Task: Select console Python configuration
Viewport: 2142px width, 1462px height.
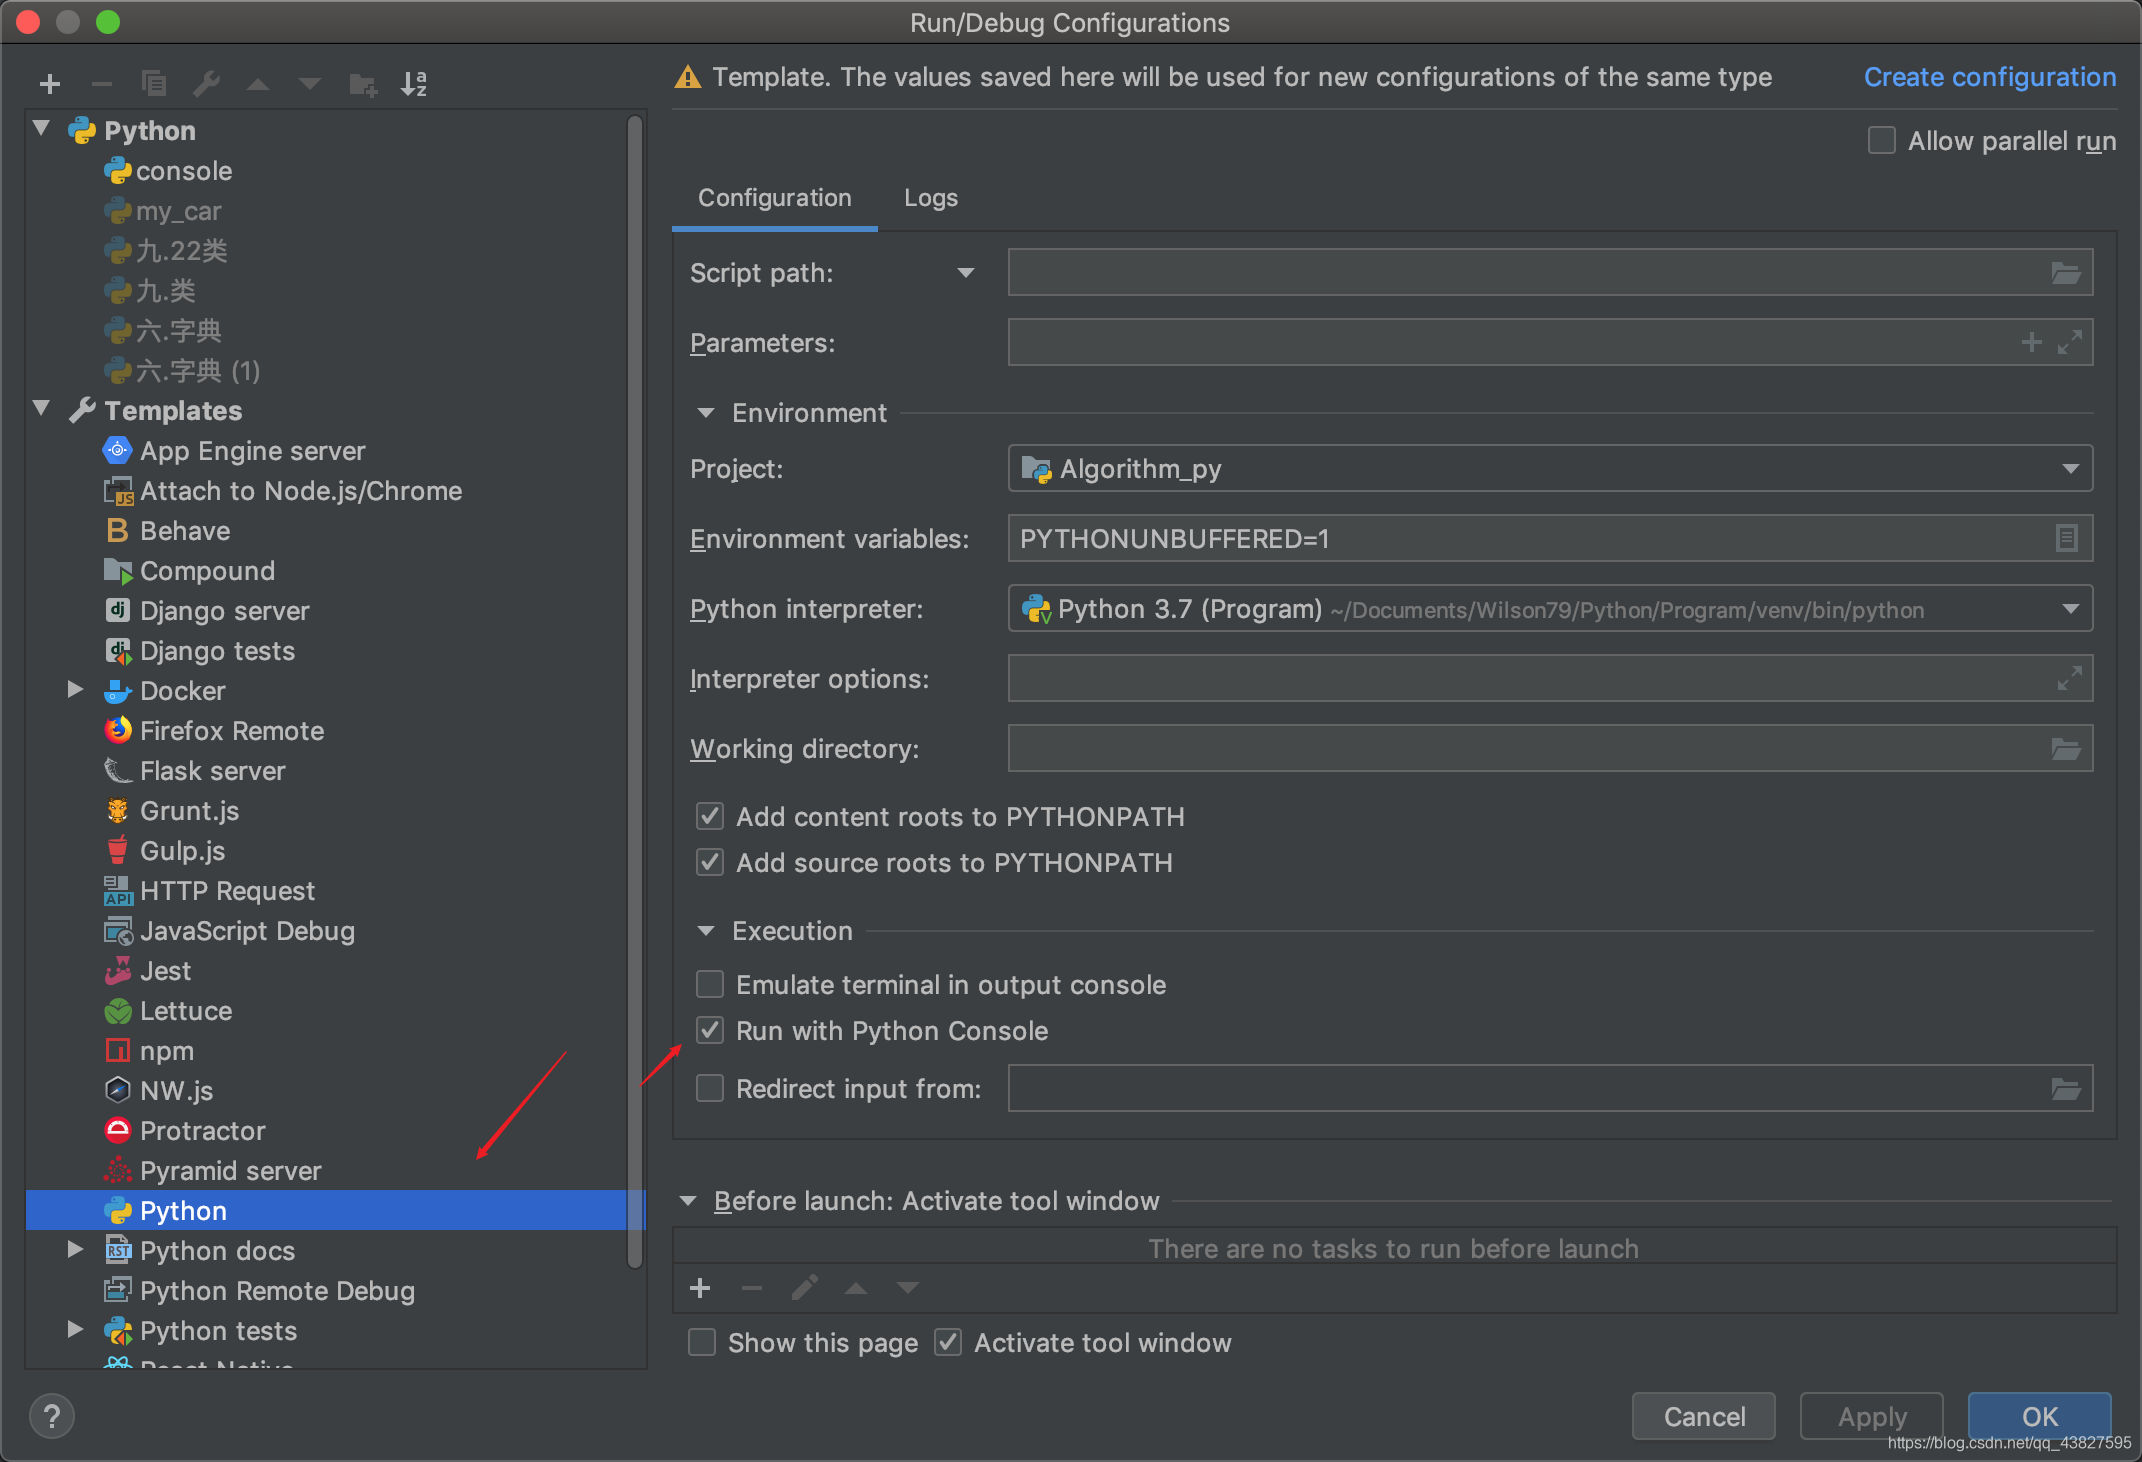Action: pos(184,171)
